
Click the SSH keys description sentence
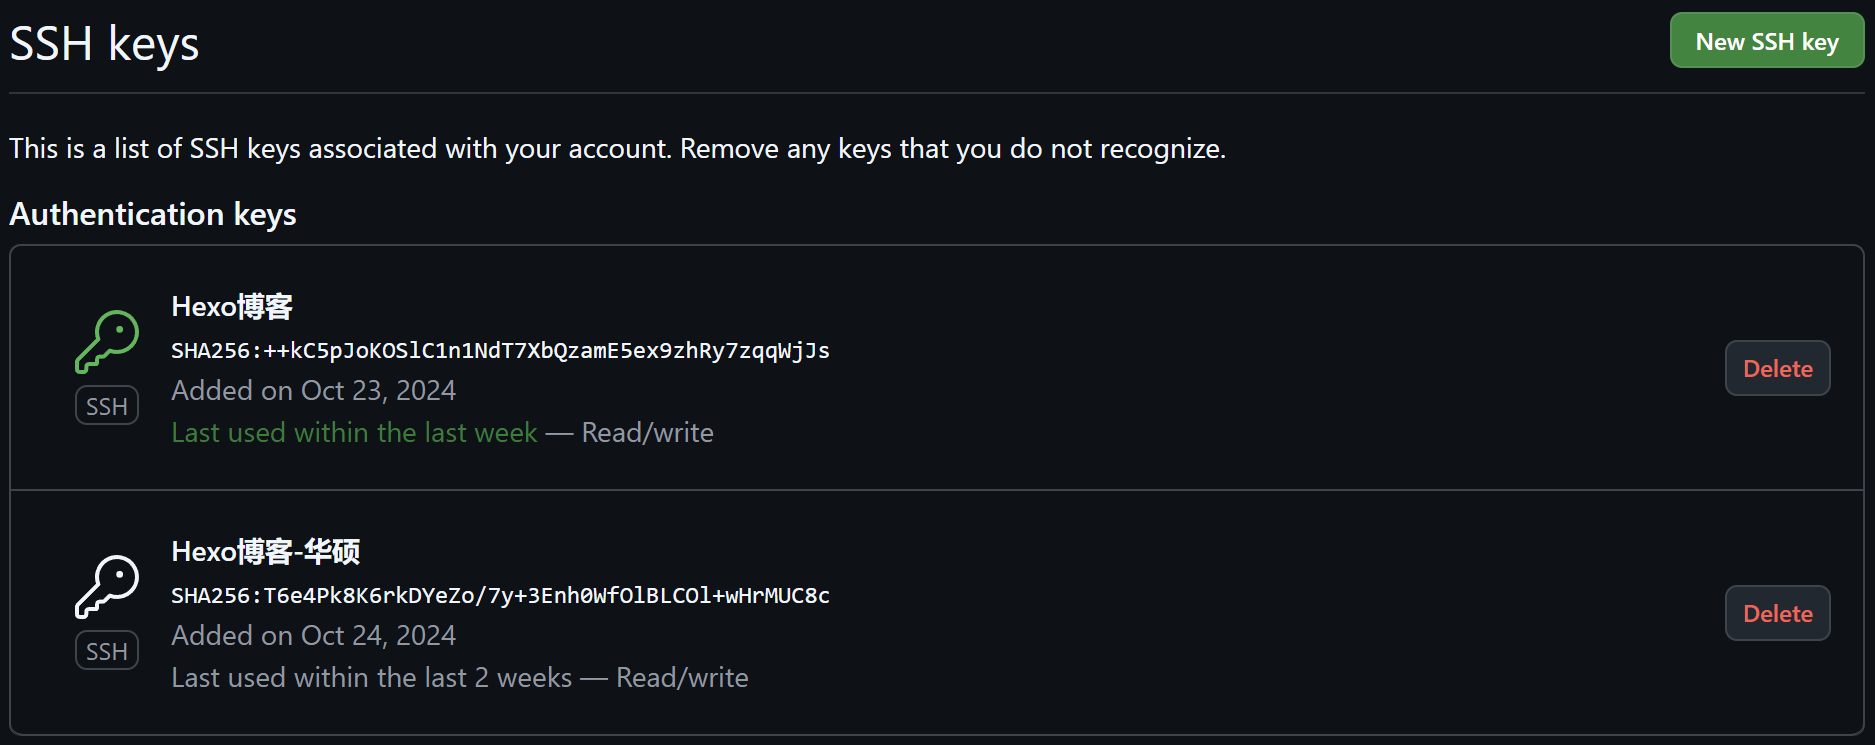pyautogui.click(x=617, y=148)
